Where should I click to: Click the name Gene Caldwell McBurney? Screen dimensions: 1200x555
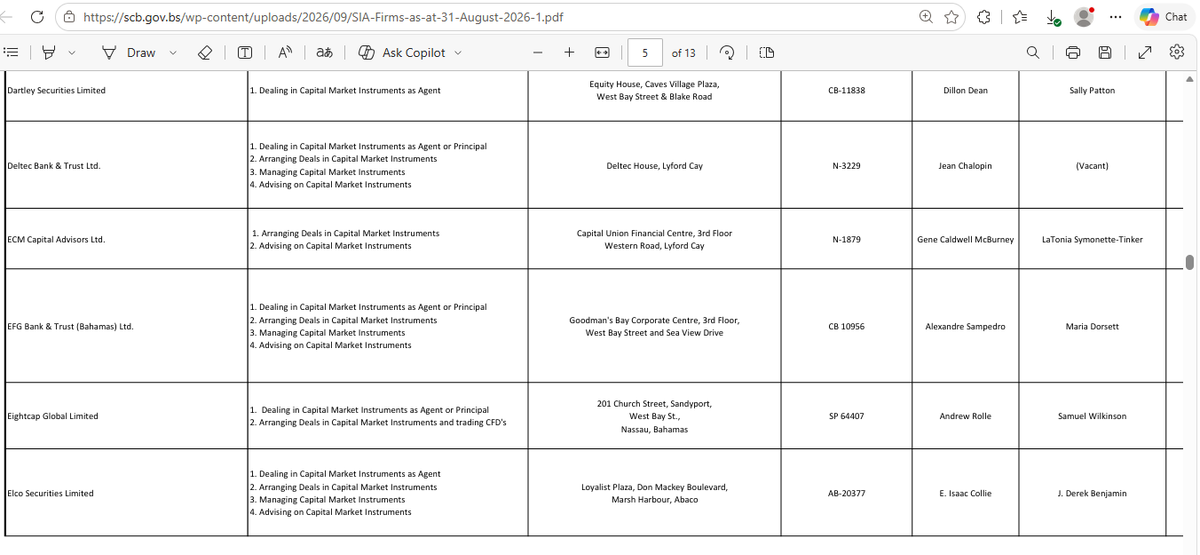coord(965,240)
